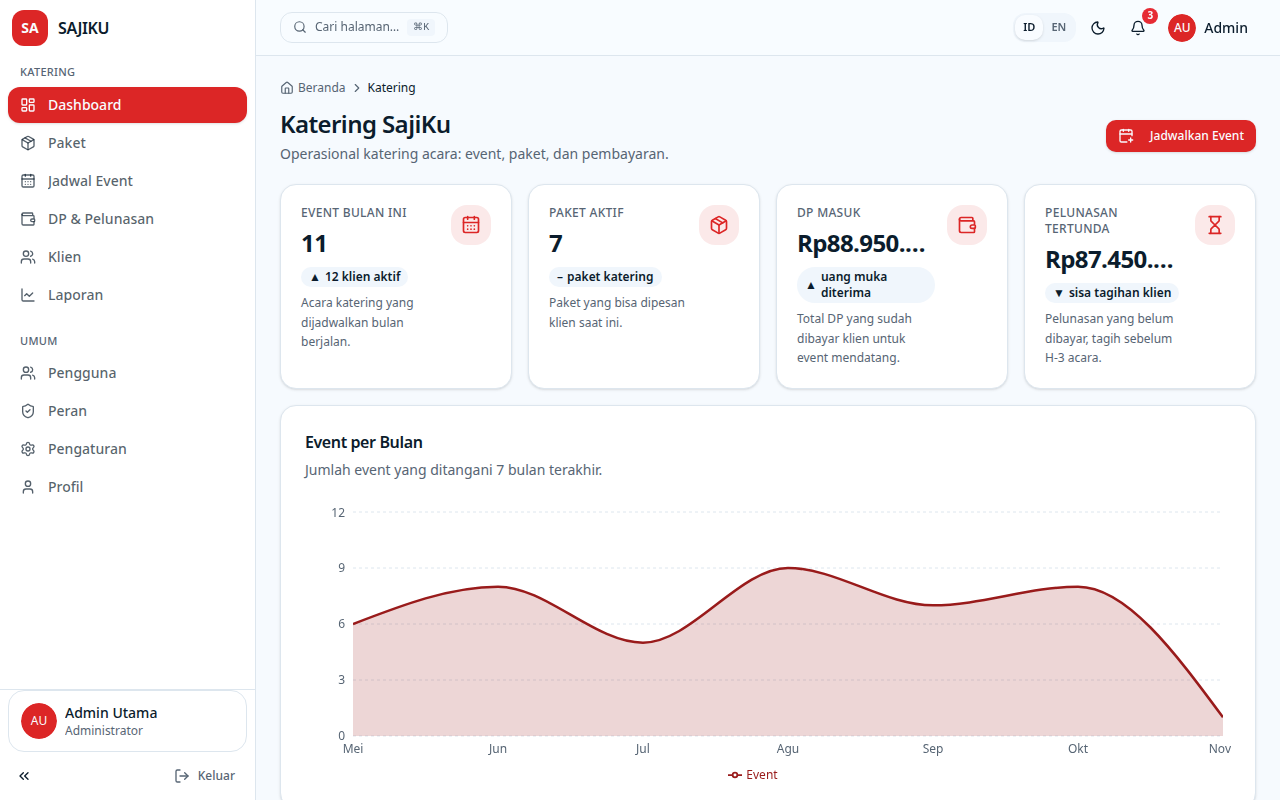This screenshot has width=1280, height=800.
Task: Go to Paket in sidebar
Action: pos(127,143)
